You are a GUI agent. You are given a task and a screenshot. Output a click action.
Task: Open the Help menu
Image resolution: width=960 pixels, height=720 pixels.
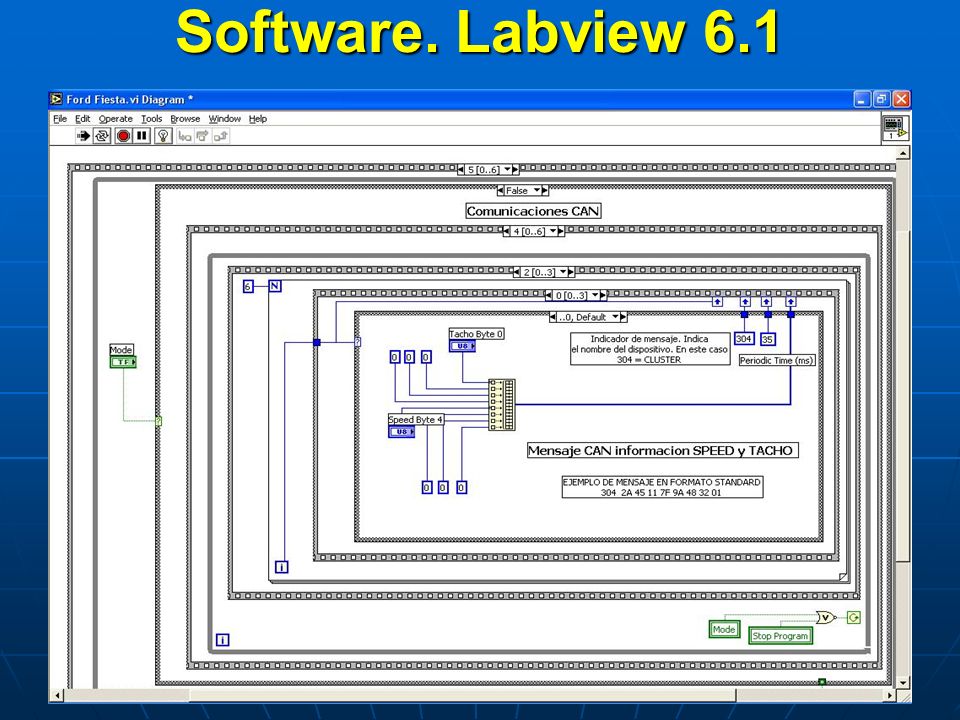pyautogui.click(x=258, y=119)
